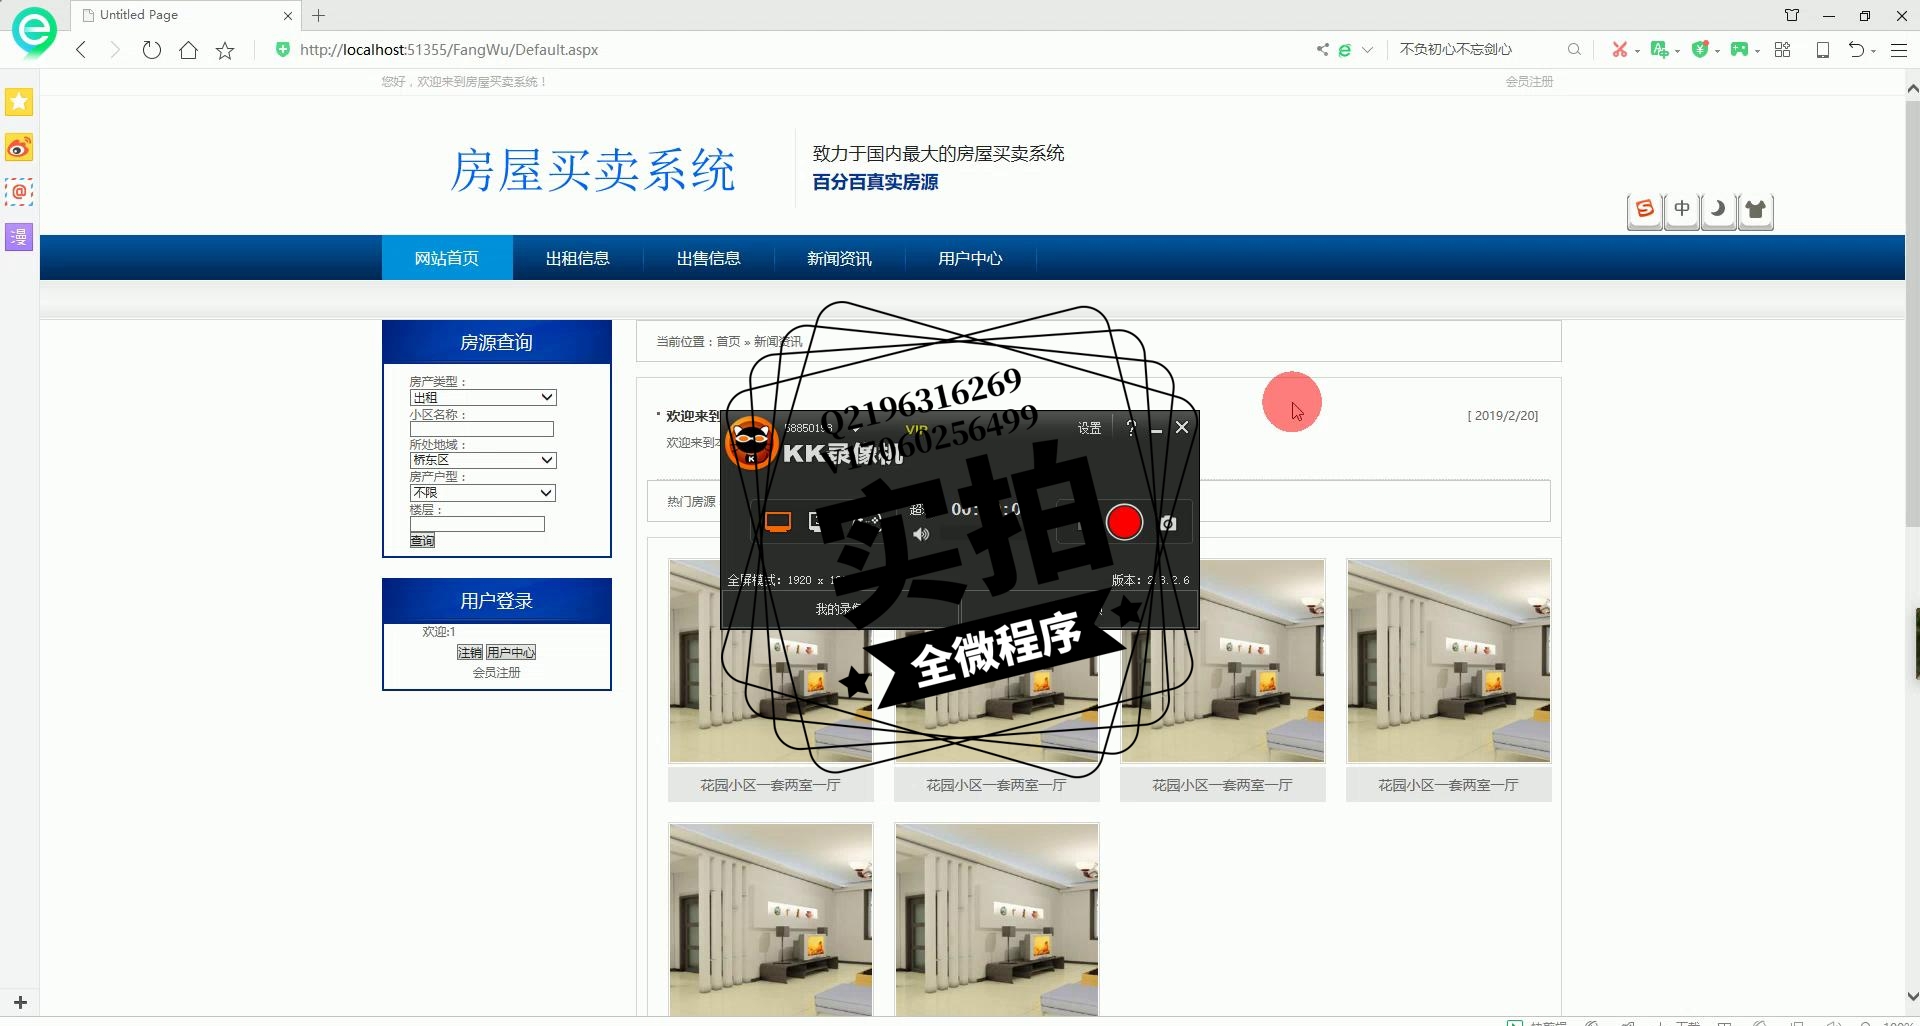Expand the game controller dropdown arrow

[1757, 51]
